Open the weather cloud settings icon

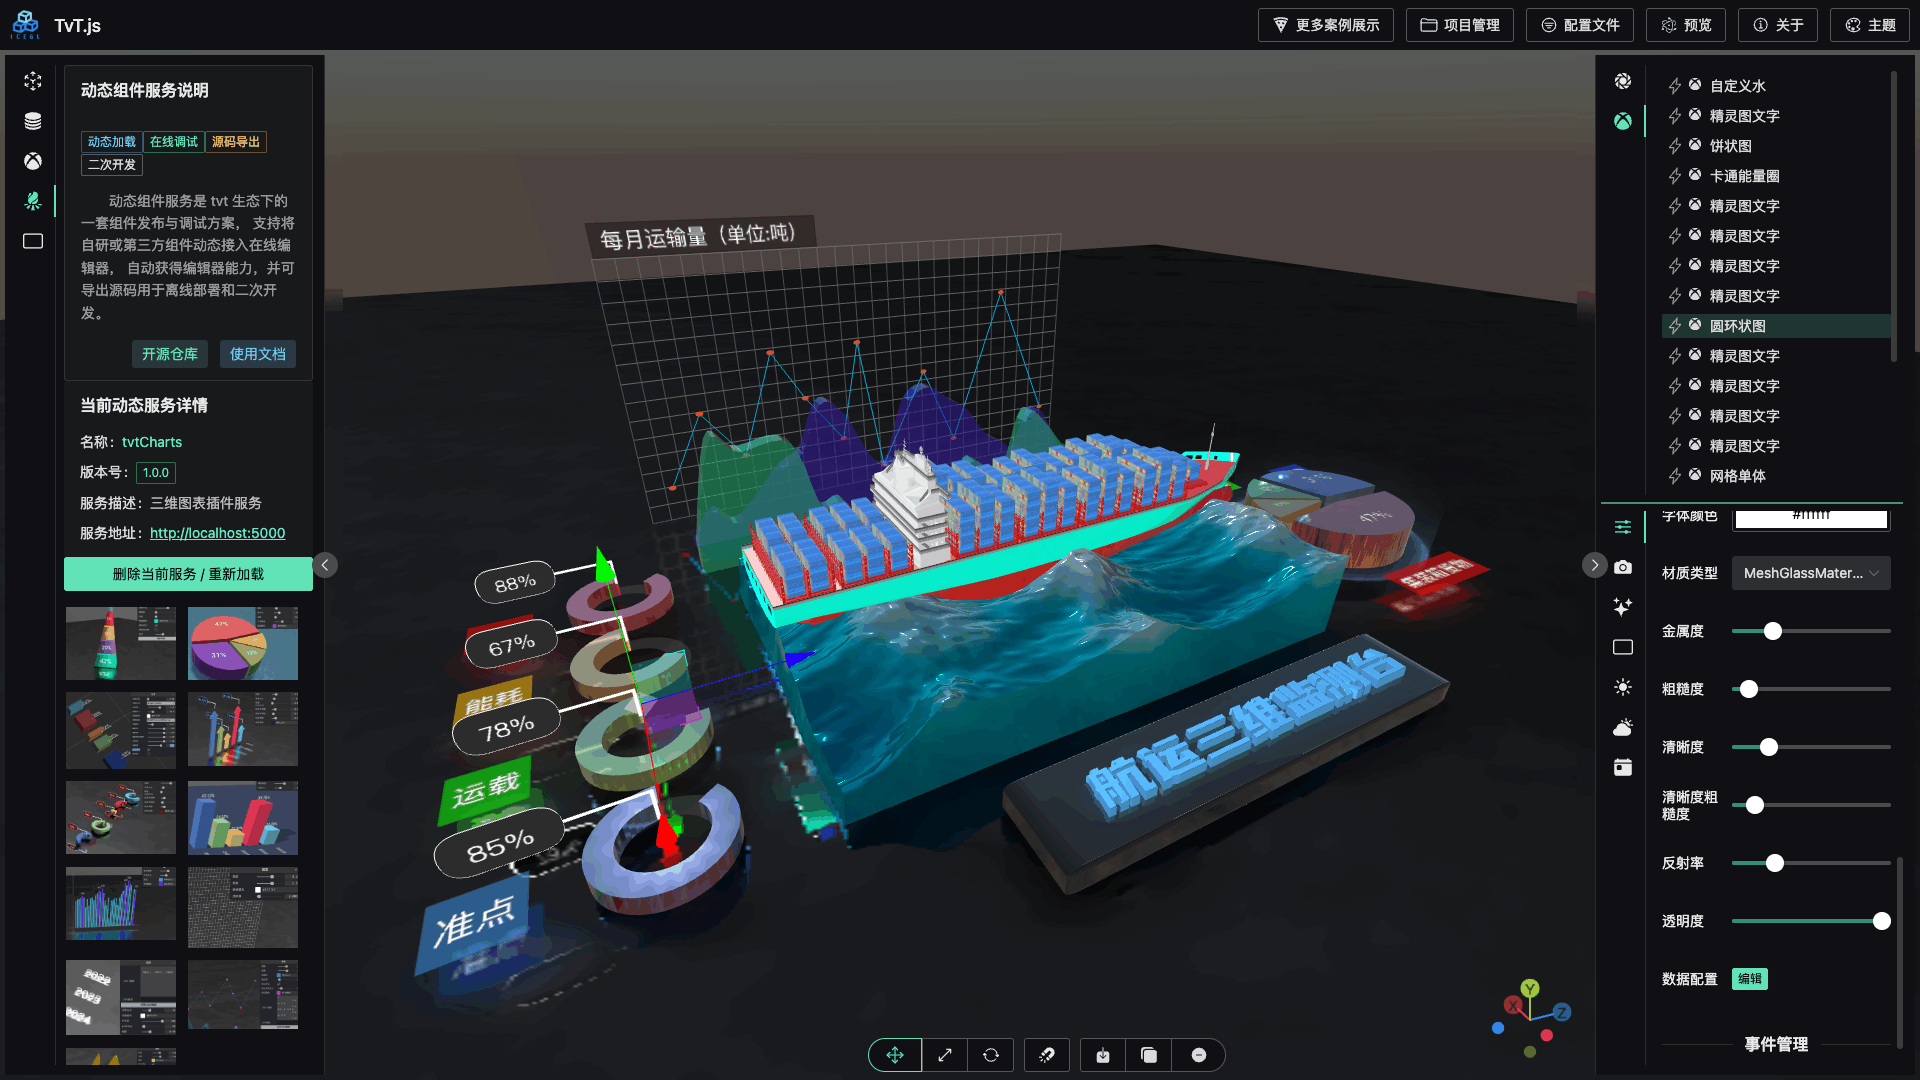click(1623, 727)
